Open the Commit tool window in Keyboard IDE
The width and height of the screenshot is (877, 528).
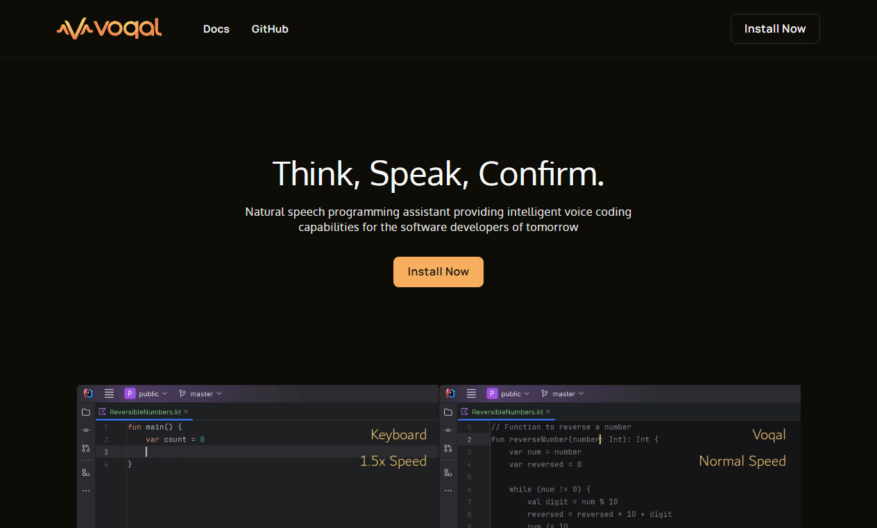[x=86, y=430]
